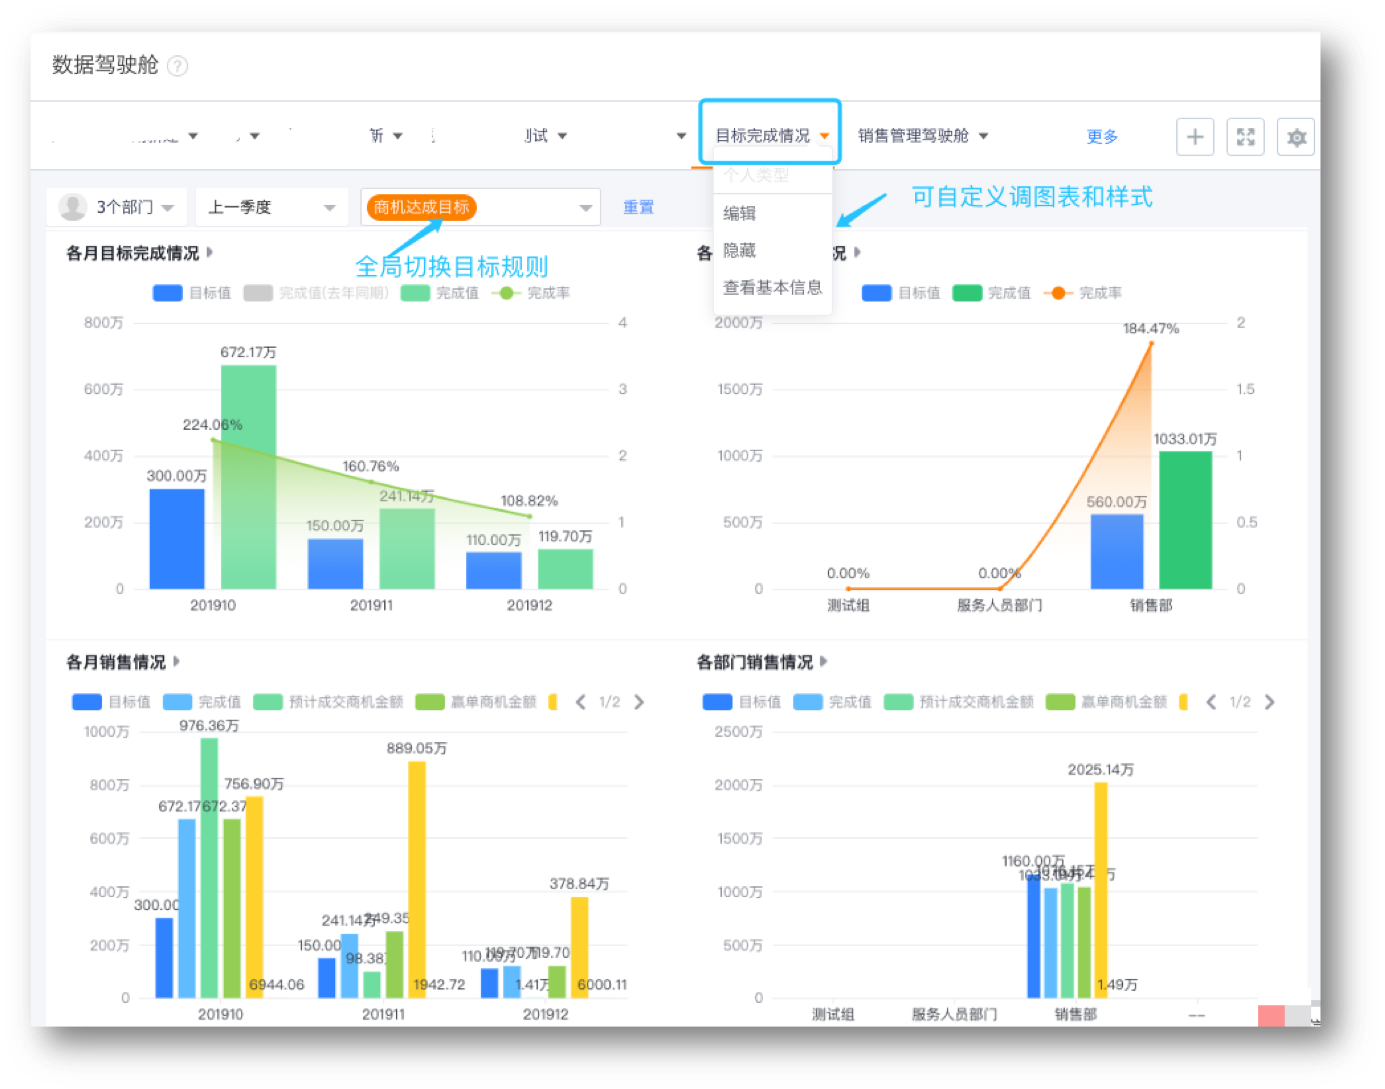The height and width of the screenshot is (1089, 1385).
Task: Expand the top-right chart title triangle near 况
Action: [858, 253]
